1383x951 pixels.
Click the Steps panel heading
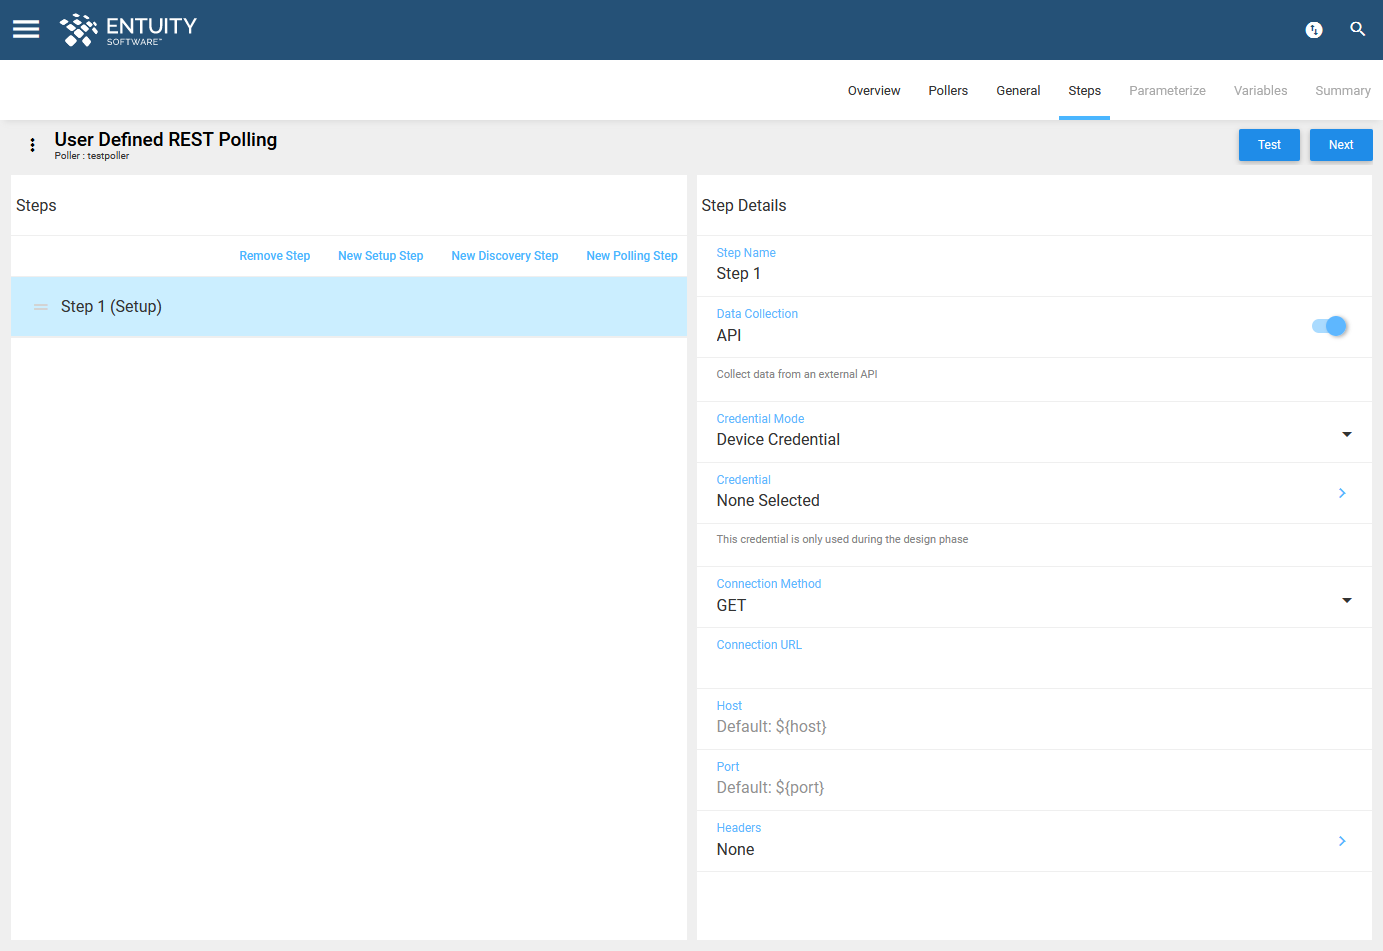point(36,206)
